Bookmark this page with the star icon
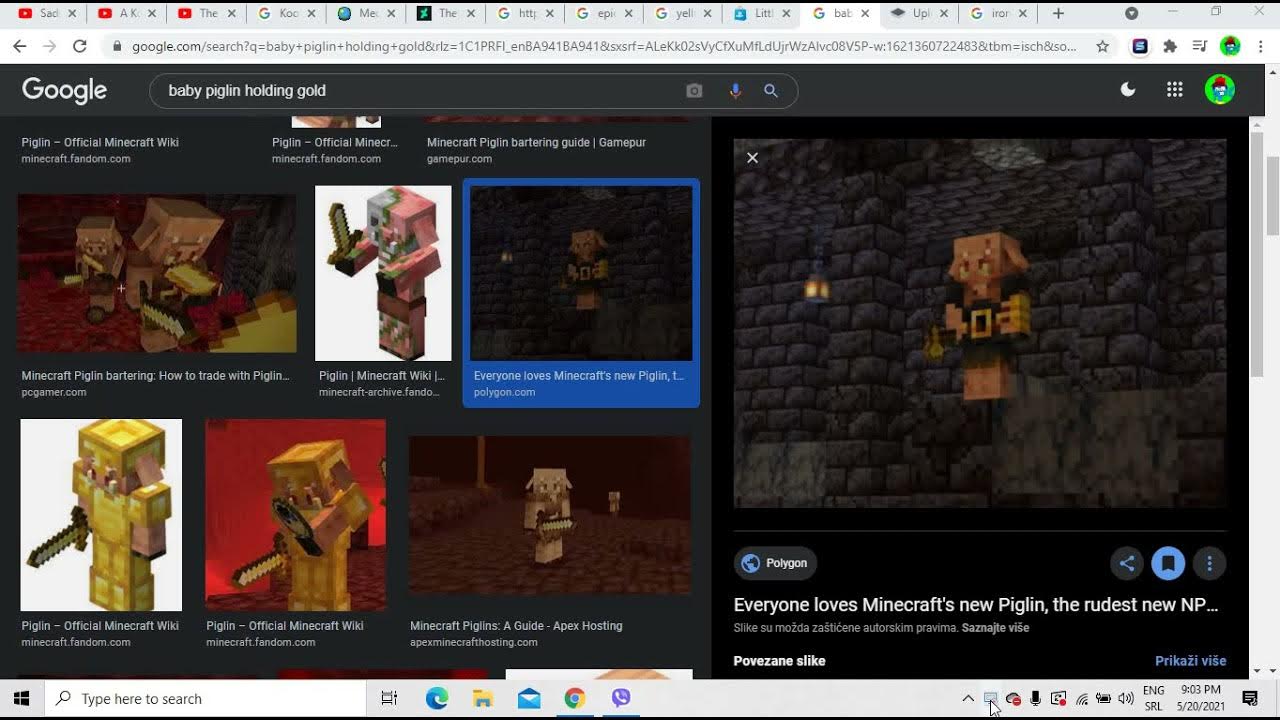Viewport: 1280px width, 720px height. click(1102, 46)
